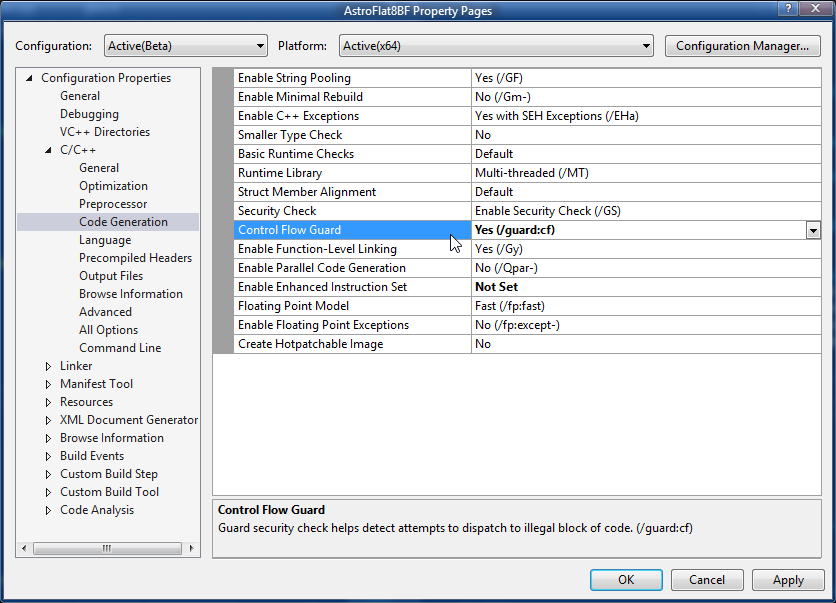Collapse the C/C++ tree node
The width and height of the screenshot is (836, 603).
(x=49, y=150)
